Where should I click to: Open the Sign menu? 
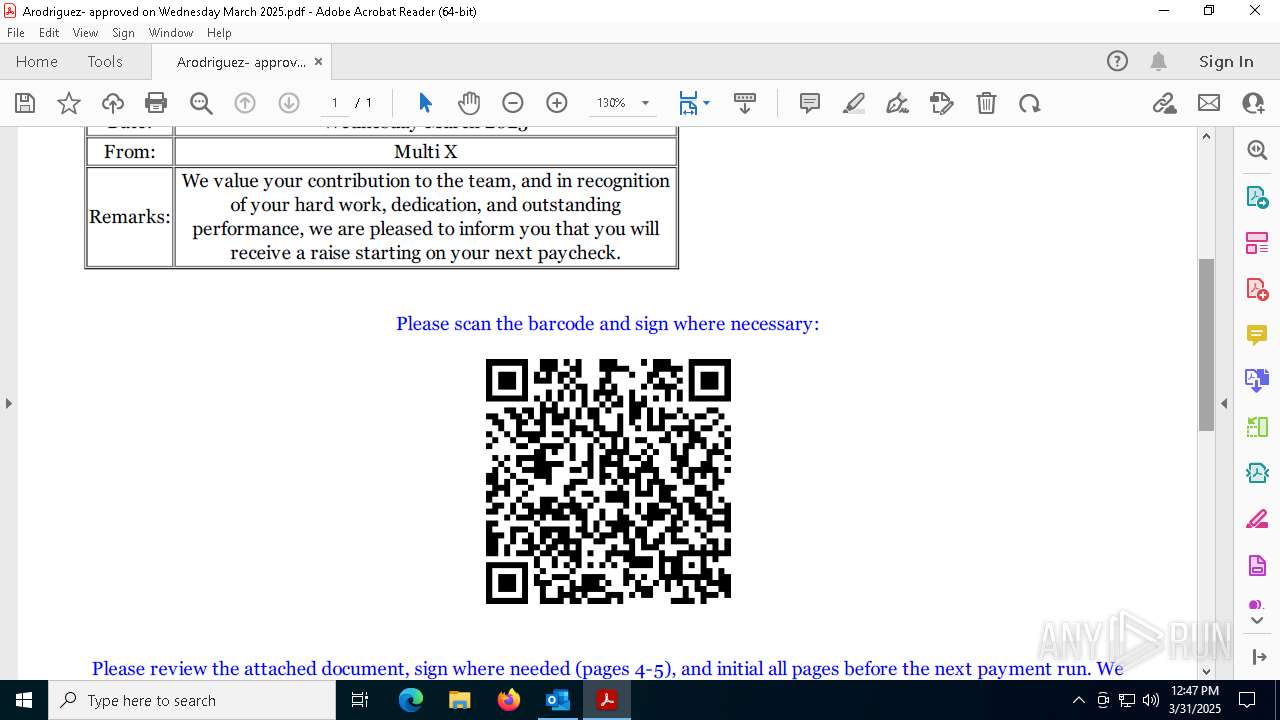click(123, 33)
